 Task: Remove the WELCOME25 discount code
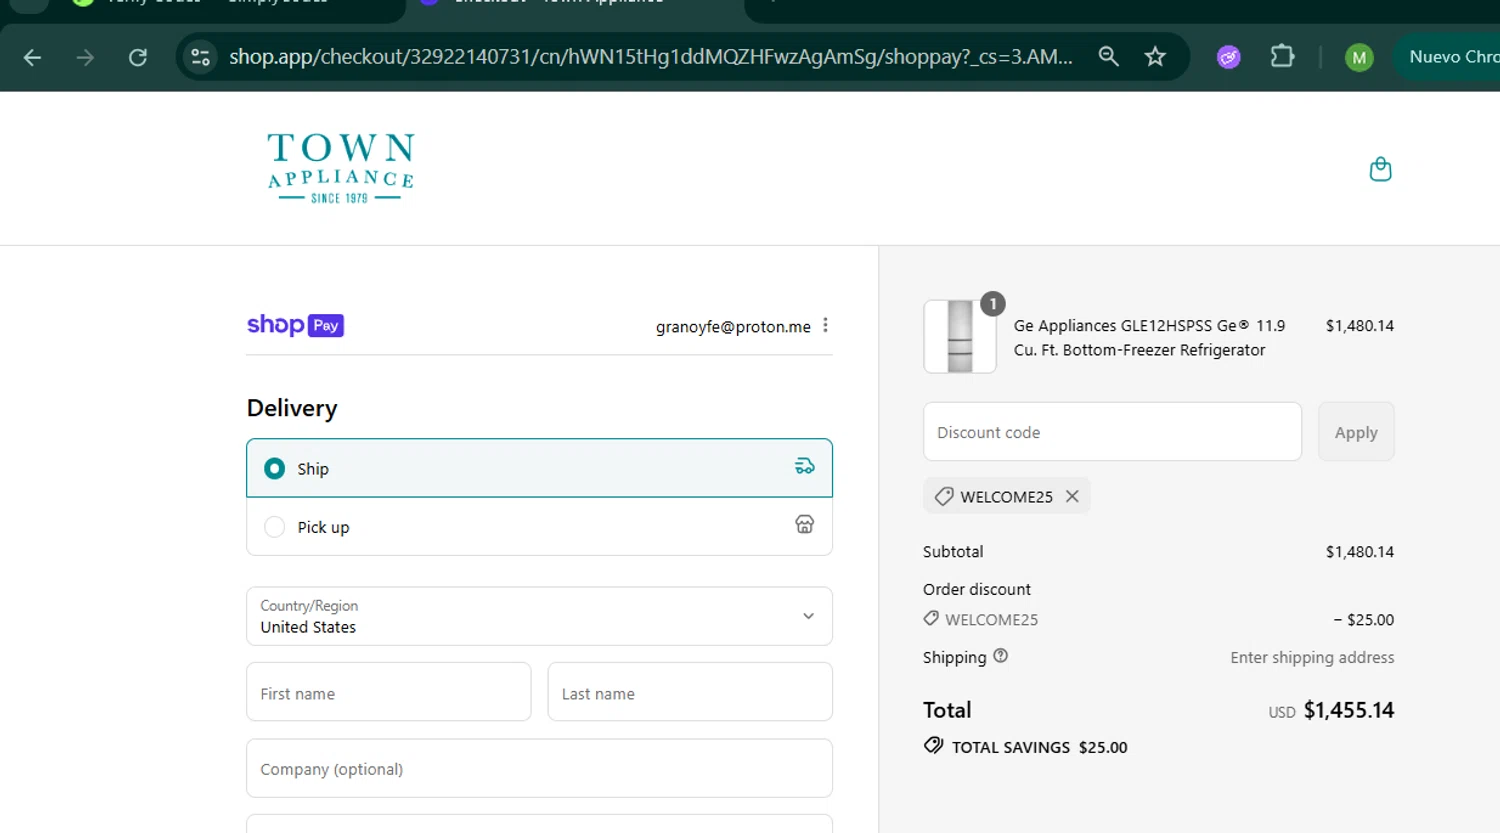(1072, 496)
